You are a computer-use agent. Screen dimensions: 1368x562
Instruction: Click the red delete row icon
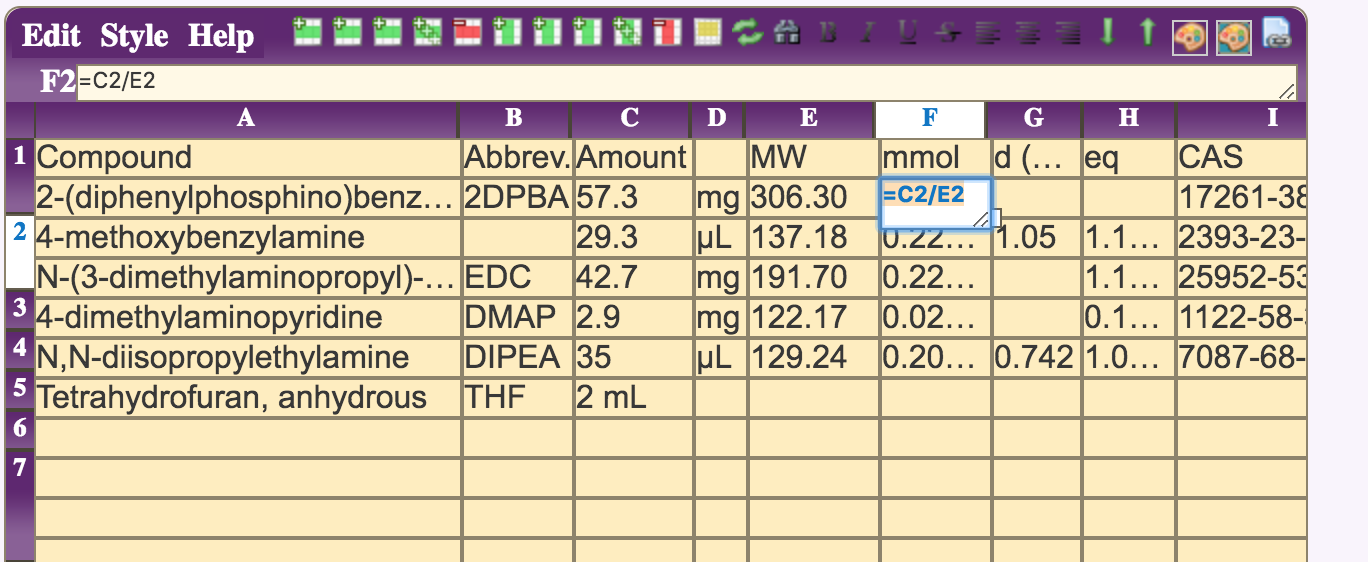pos(467,32)
